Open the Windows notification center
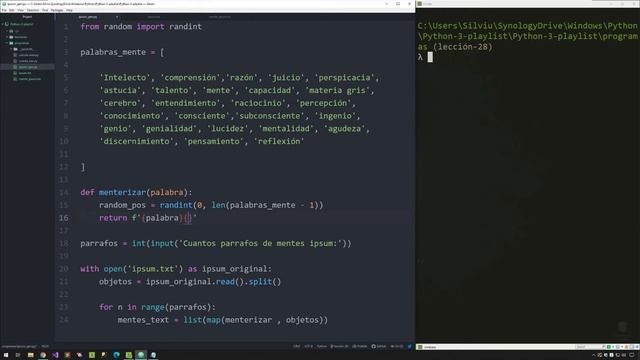Screen dimensions: 640x360 [x=632, y=355]
